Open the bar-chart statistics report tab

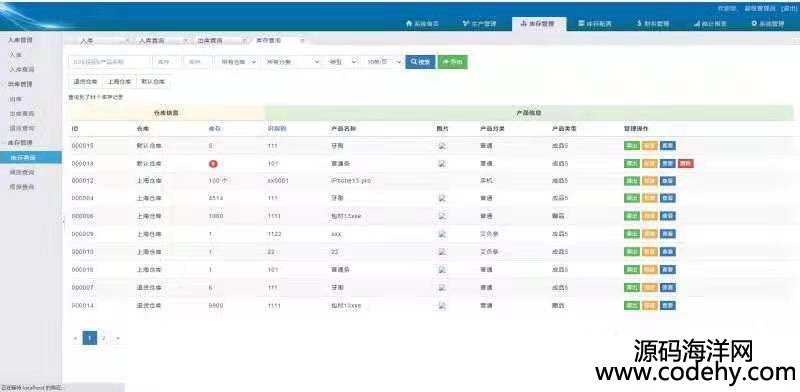click(x=710, y=23)
